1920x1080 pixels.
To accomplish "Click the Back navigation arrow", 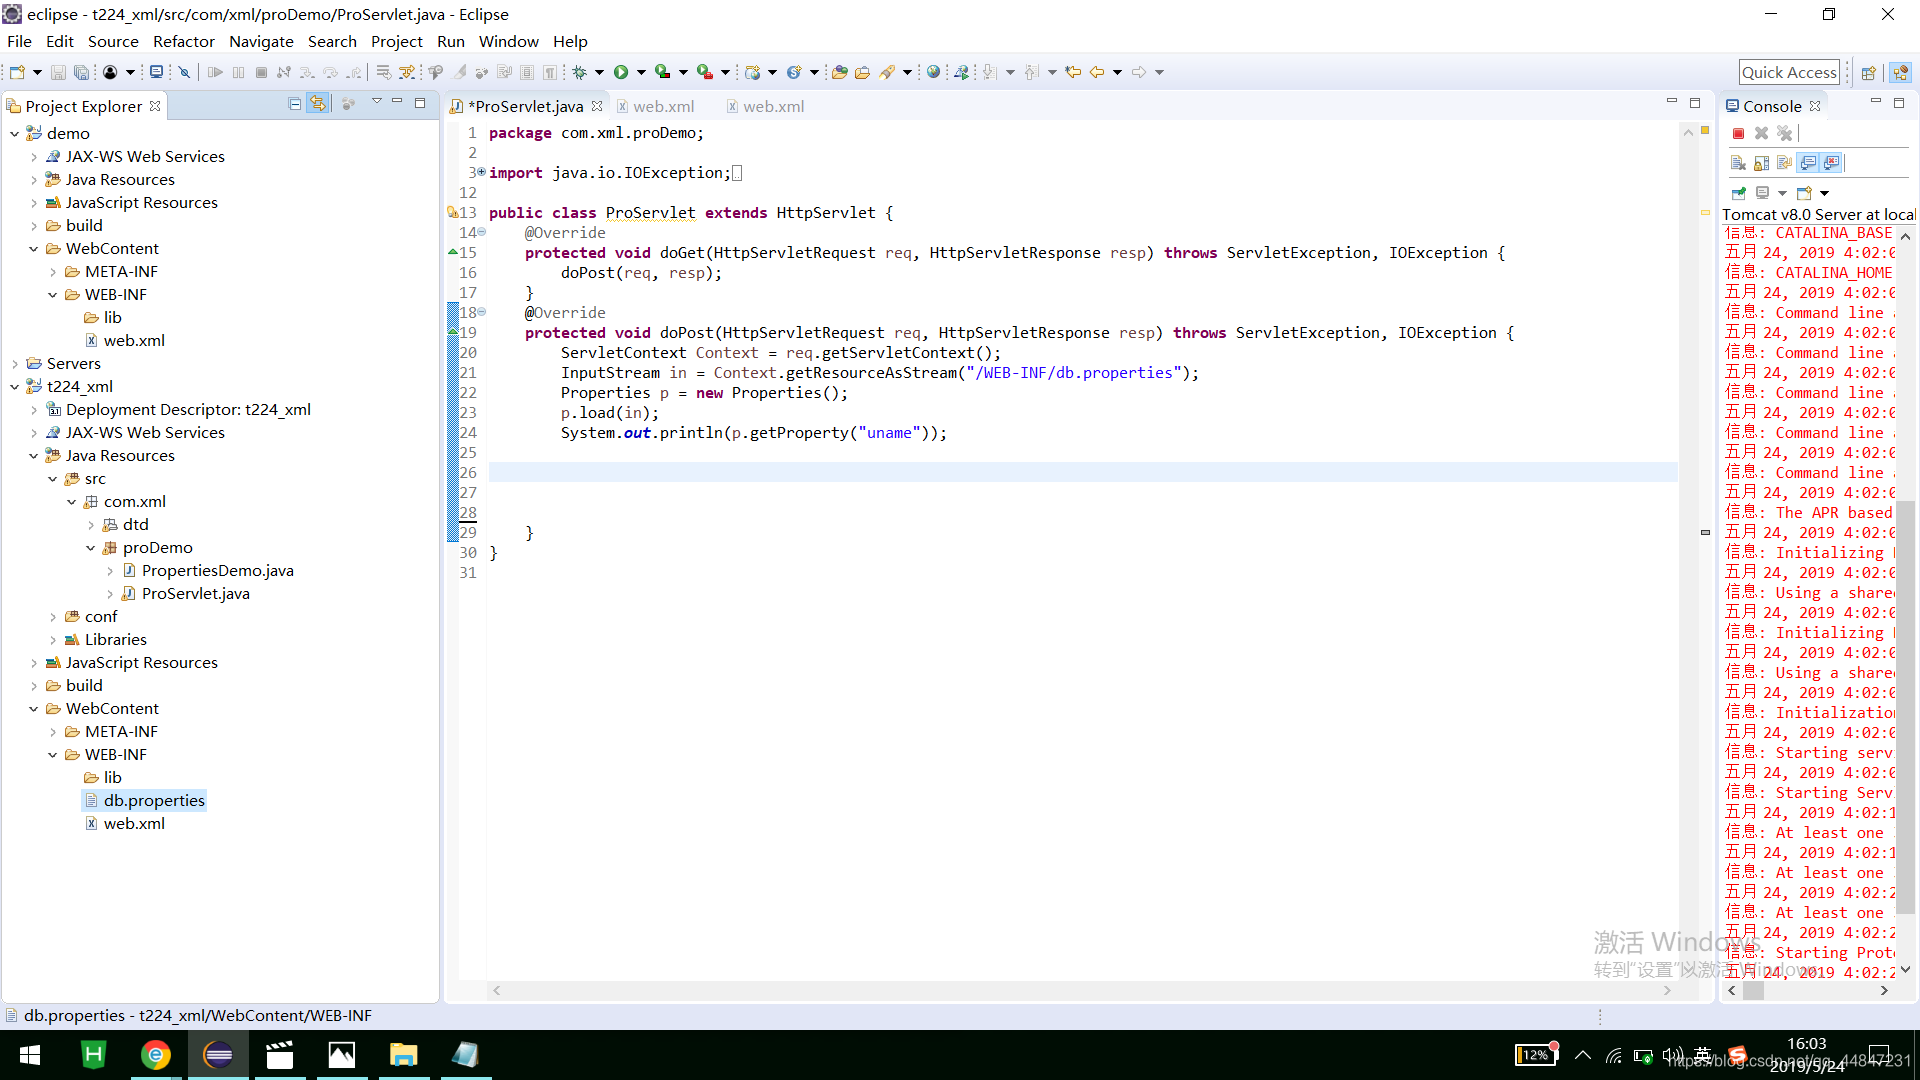I will (1097, 72).
